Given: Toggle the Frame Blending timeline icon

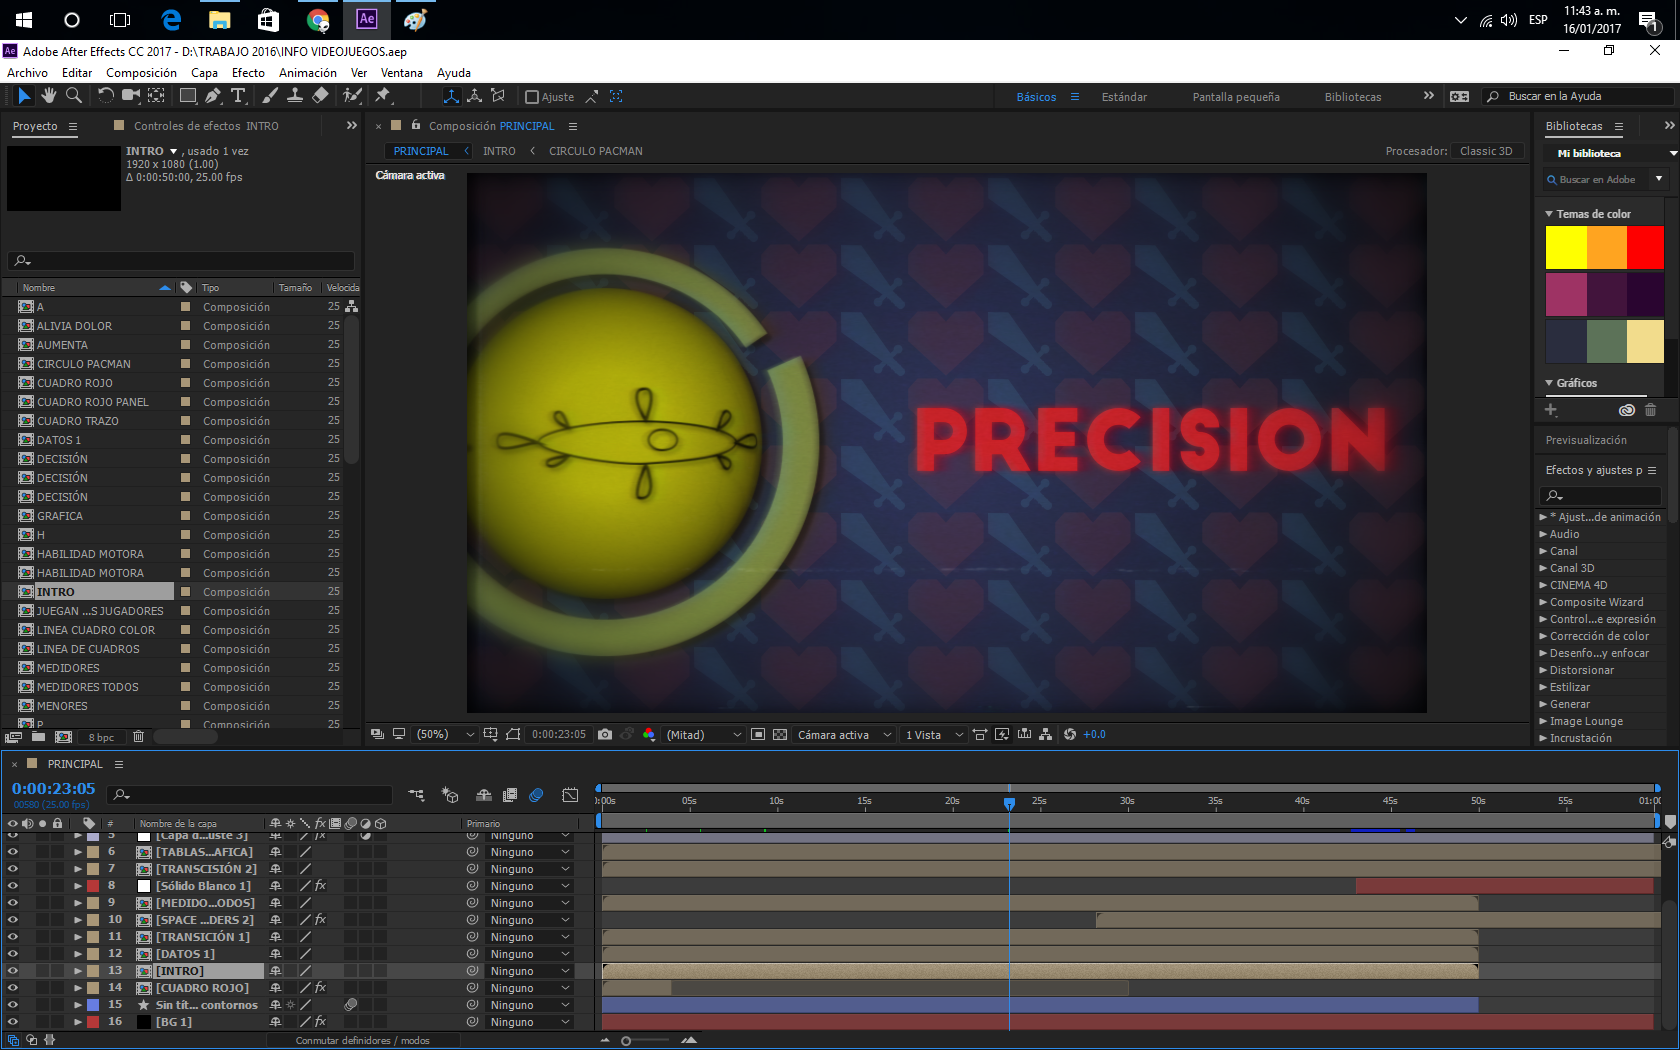Looking at the screenshot, I should tap(510, 795).
